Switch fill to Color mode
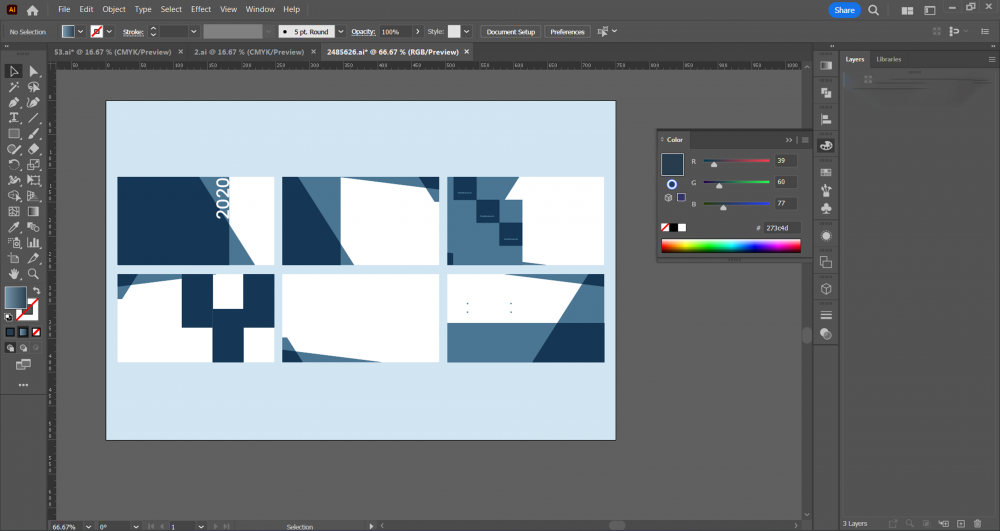 pos(10,332)
